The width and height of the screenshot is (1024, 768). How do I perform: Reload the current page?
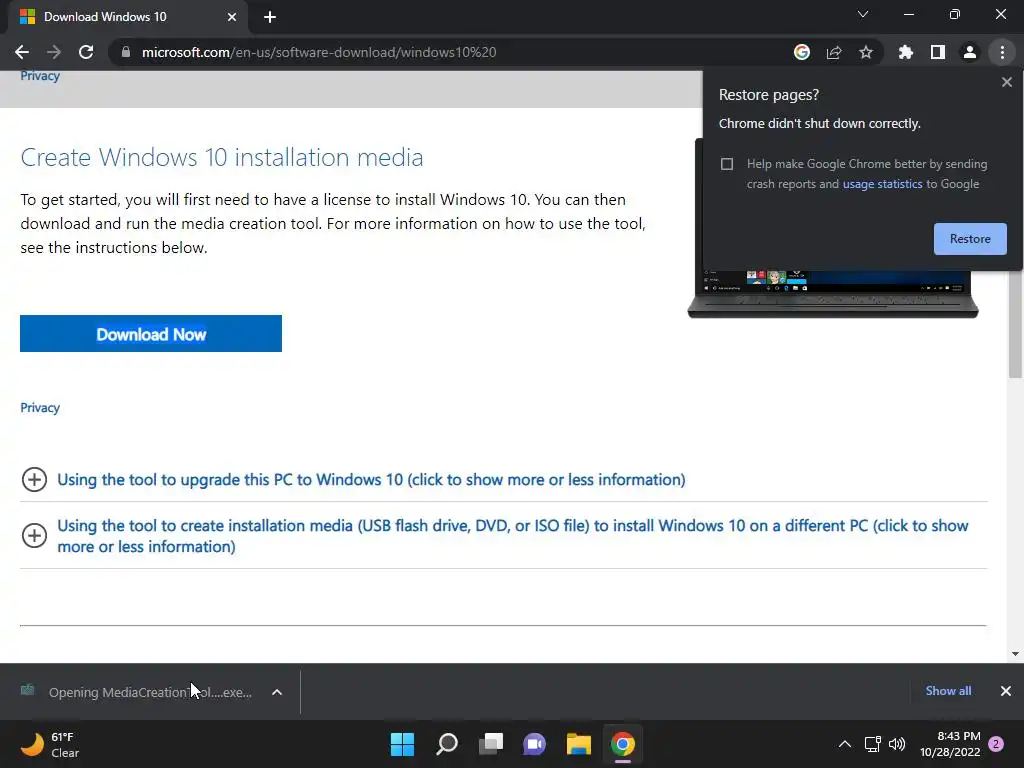[x=86, y=52]
